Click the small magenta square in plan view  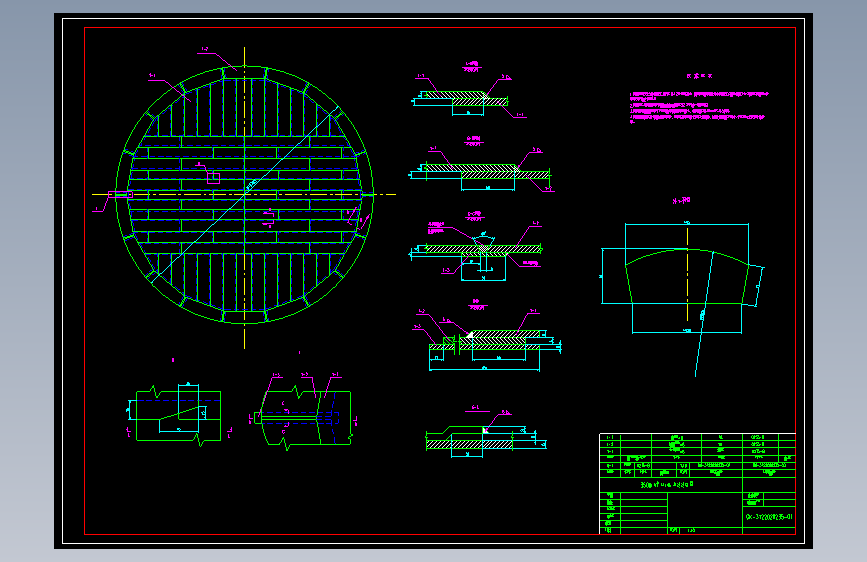pos(213,178)
